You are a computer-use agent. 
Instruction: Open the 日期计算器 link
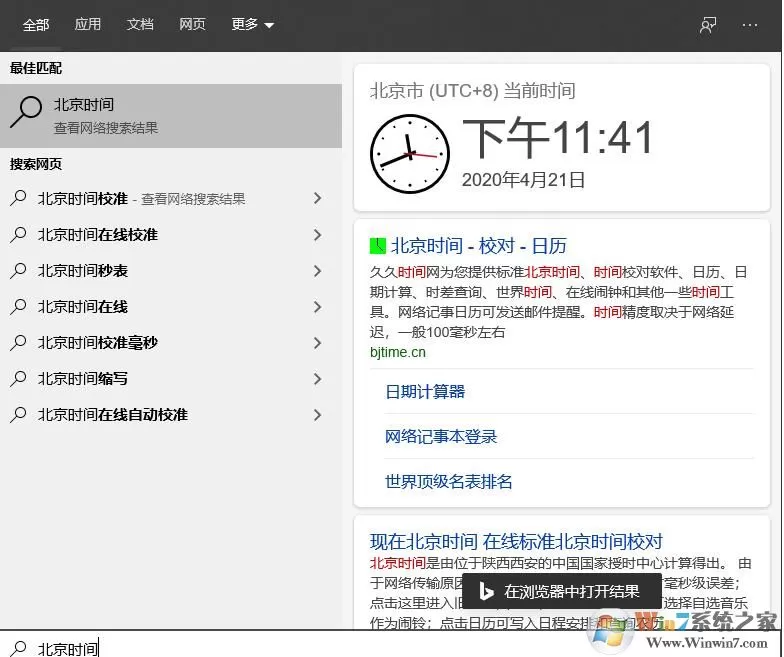(425, 392)
